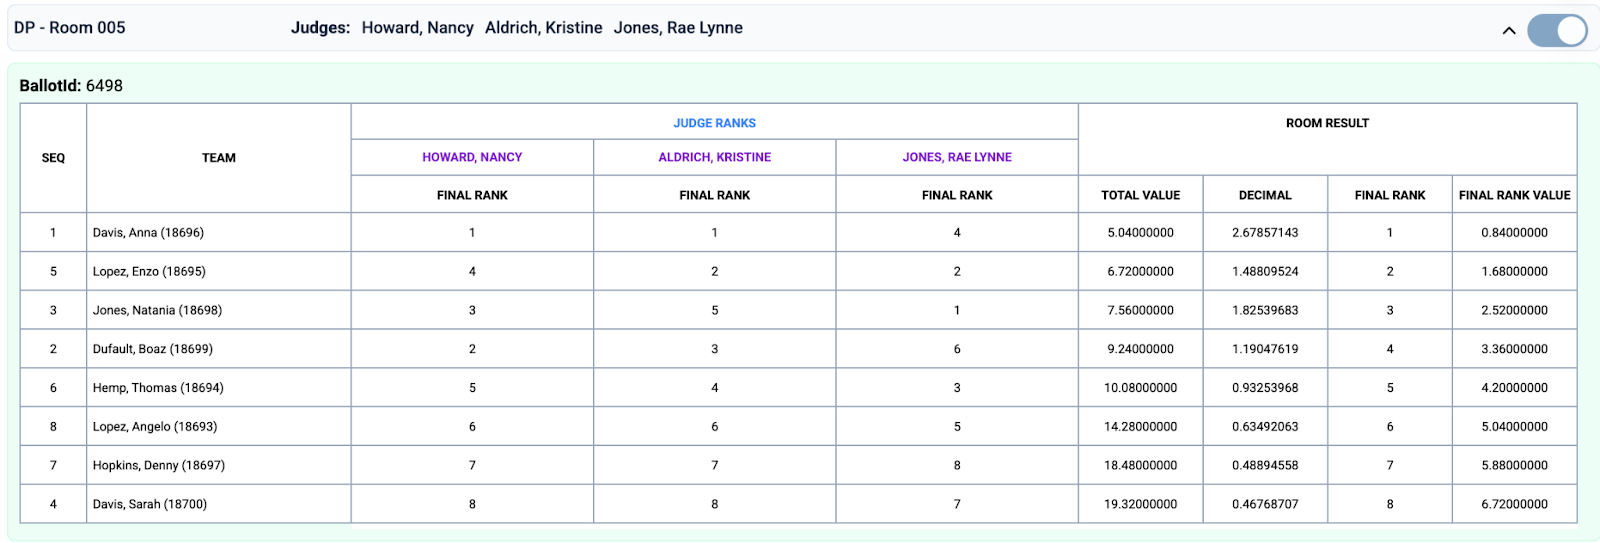
Task: Click the JUDGE RANKS header link
Action: pyautogui.click(x=714, y=123)
